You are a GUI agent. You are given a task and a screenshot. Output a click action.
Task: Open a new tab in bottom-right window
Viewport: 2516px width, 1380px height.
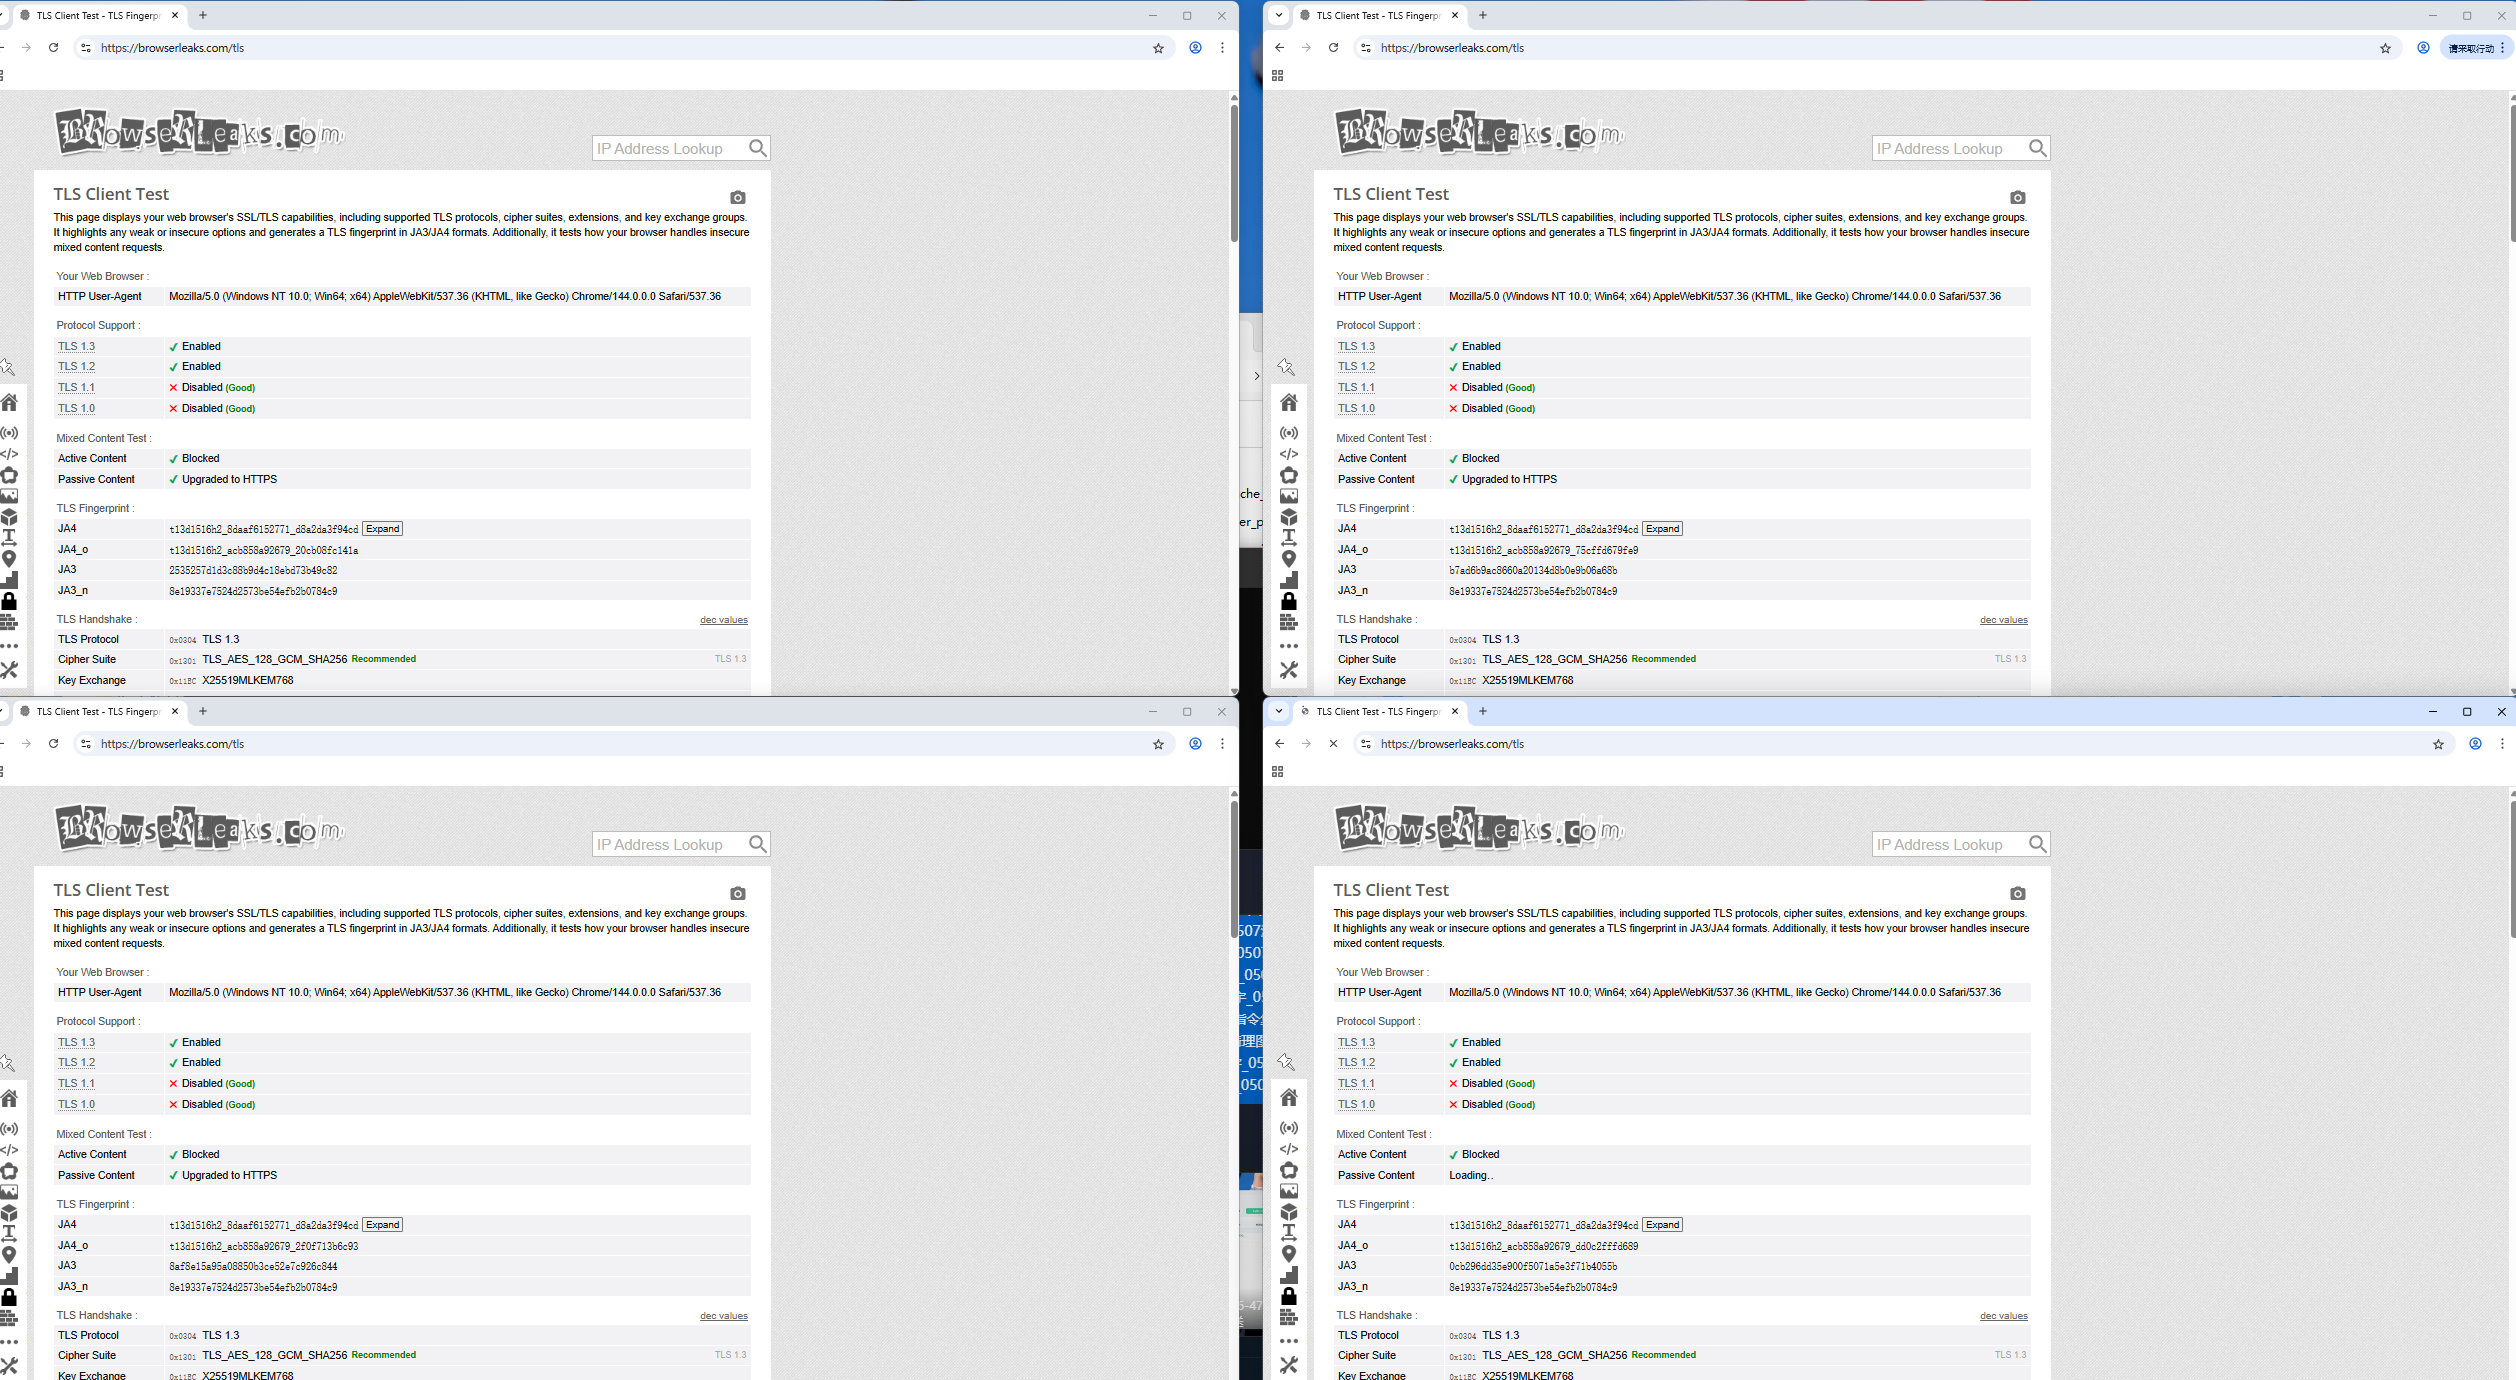pos(1483,711)
